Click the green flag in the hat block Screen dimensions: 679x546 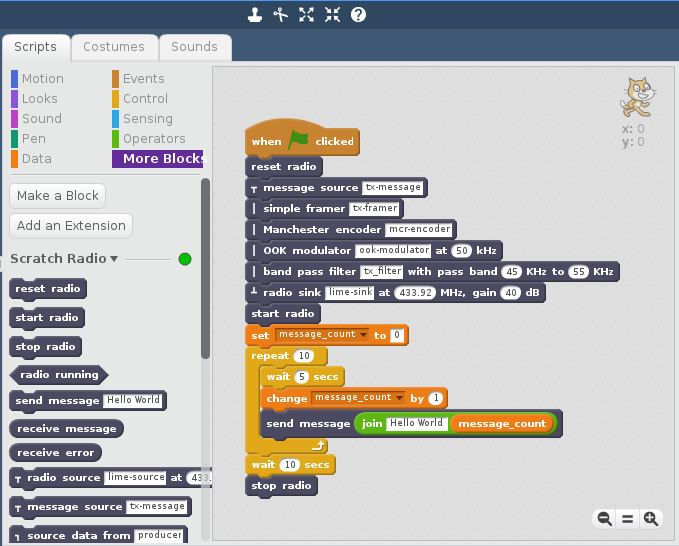[x=298, y=140]
